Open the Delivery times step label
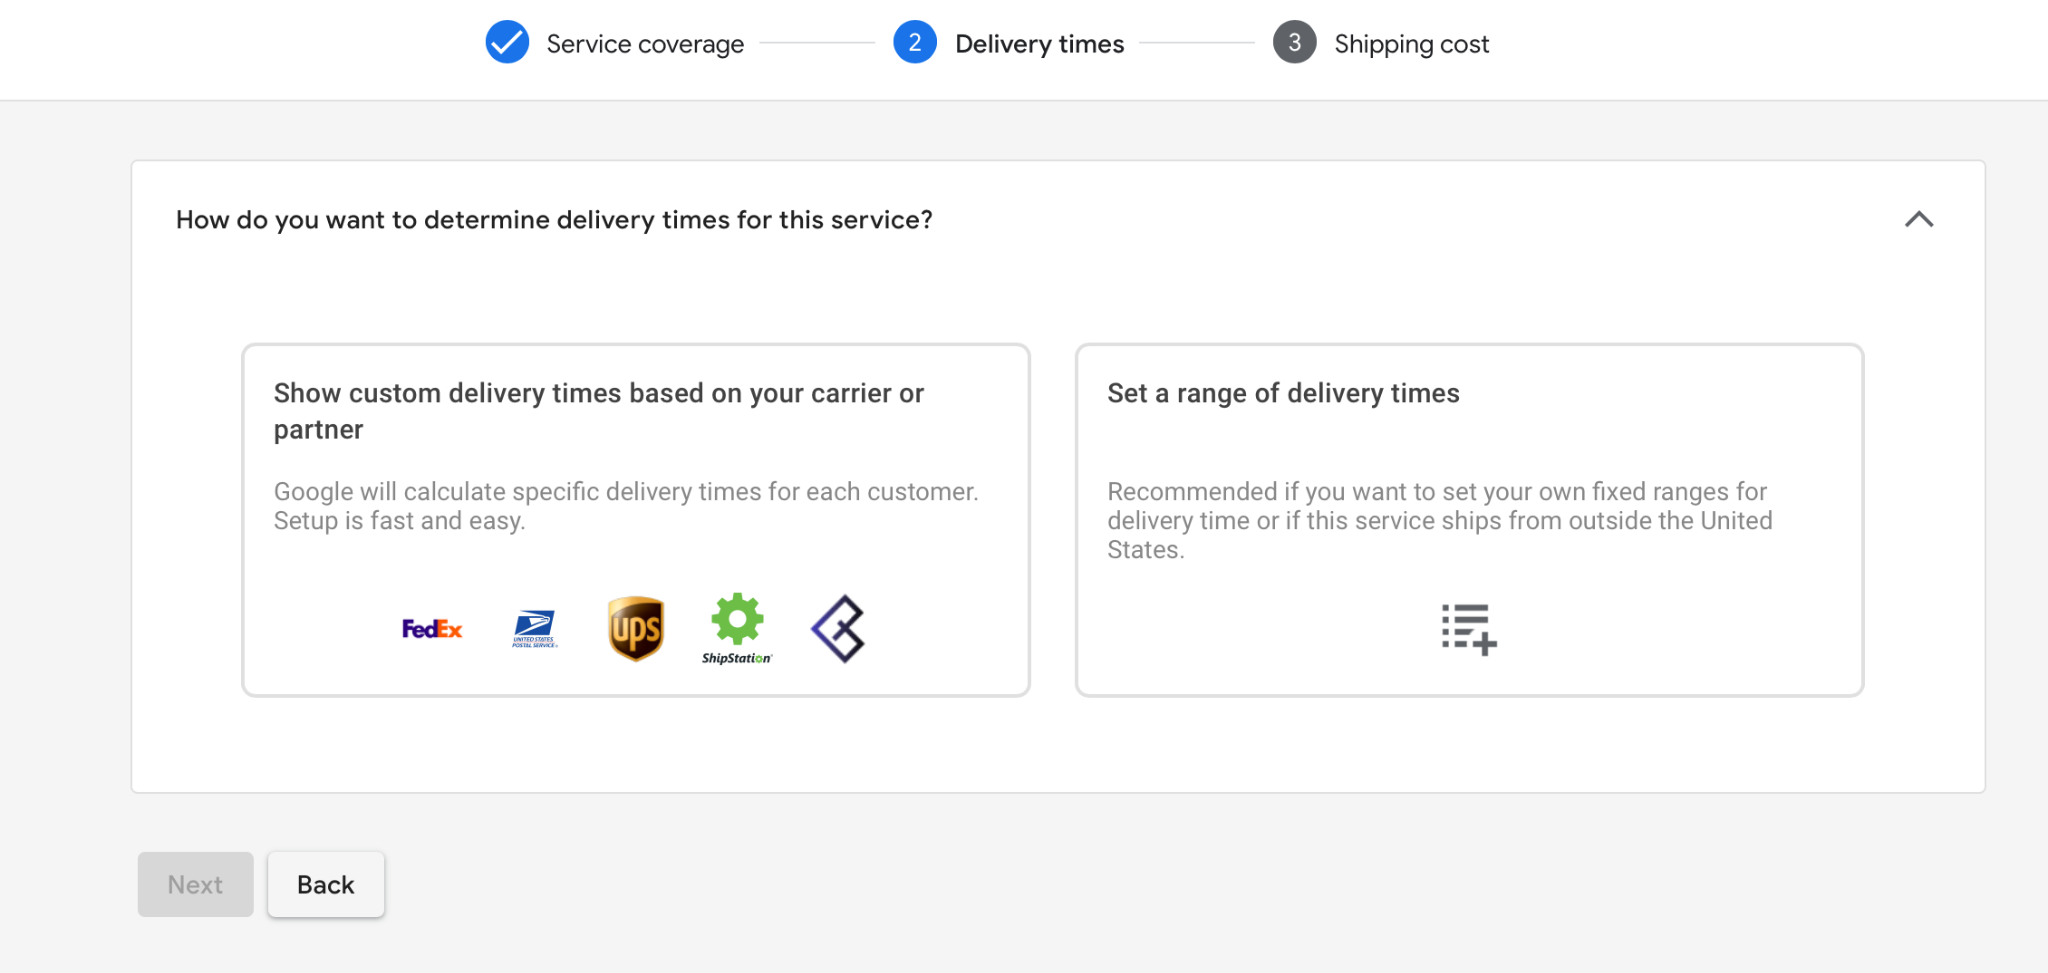 [x=1040, y=44]
